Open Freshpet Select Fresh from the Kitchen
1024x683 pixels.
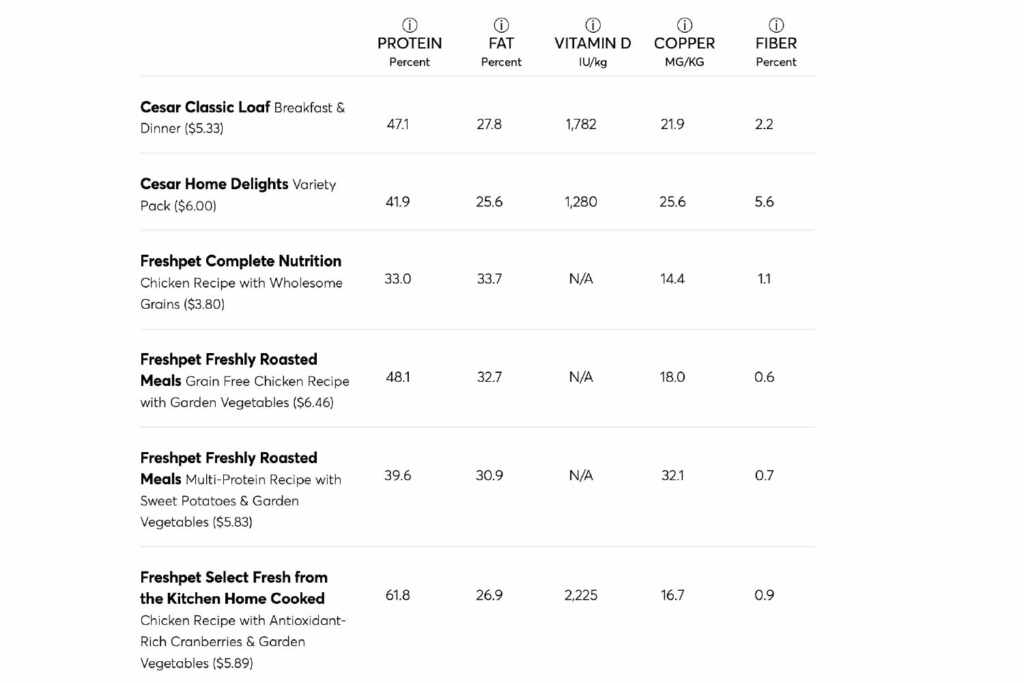coord(234,578)
